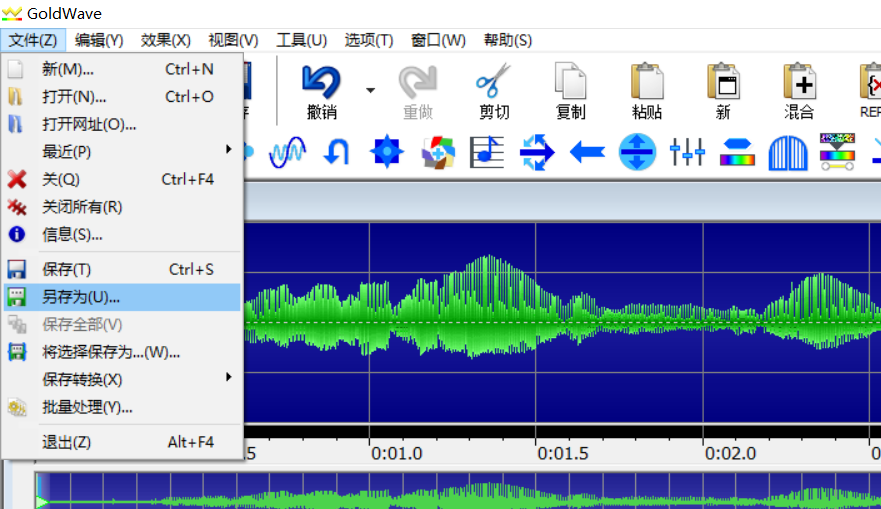Click the 重做 redo toolbar button

tap(418, 92)
